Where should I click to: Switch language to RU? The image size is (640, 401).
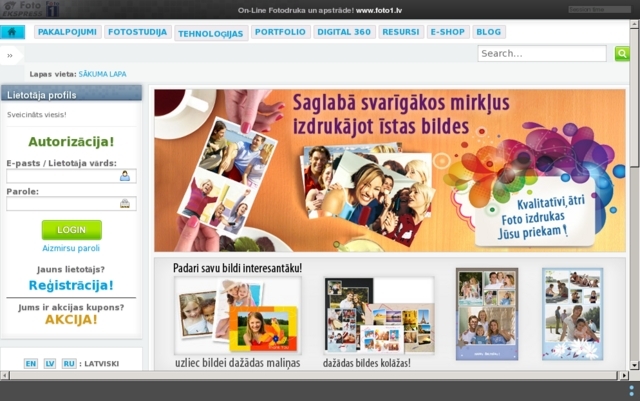click(x=69, y=363)
